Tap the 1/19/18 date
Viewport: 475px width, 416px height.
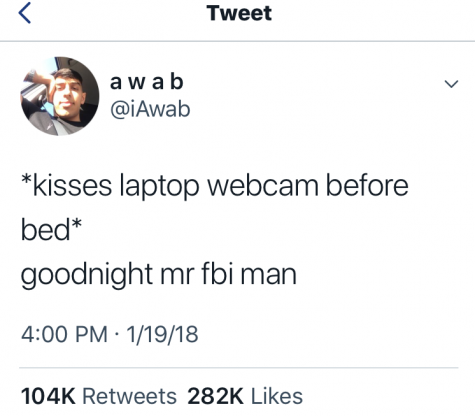162,334
